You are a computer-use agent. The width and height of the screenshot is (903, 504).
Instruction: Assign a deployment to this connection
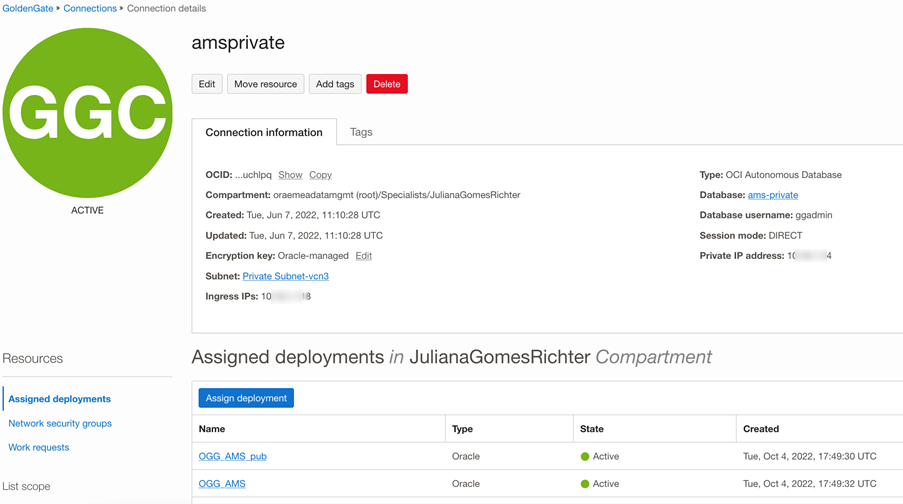pyautogui.click(x=246, y=398)
